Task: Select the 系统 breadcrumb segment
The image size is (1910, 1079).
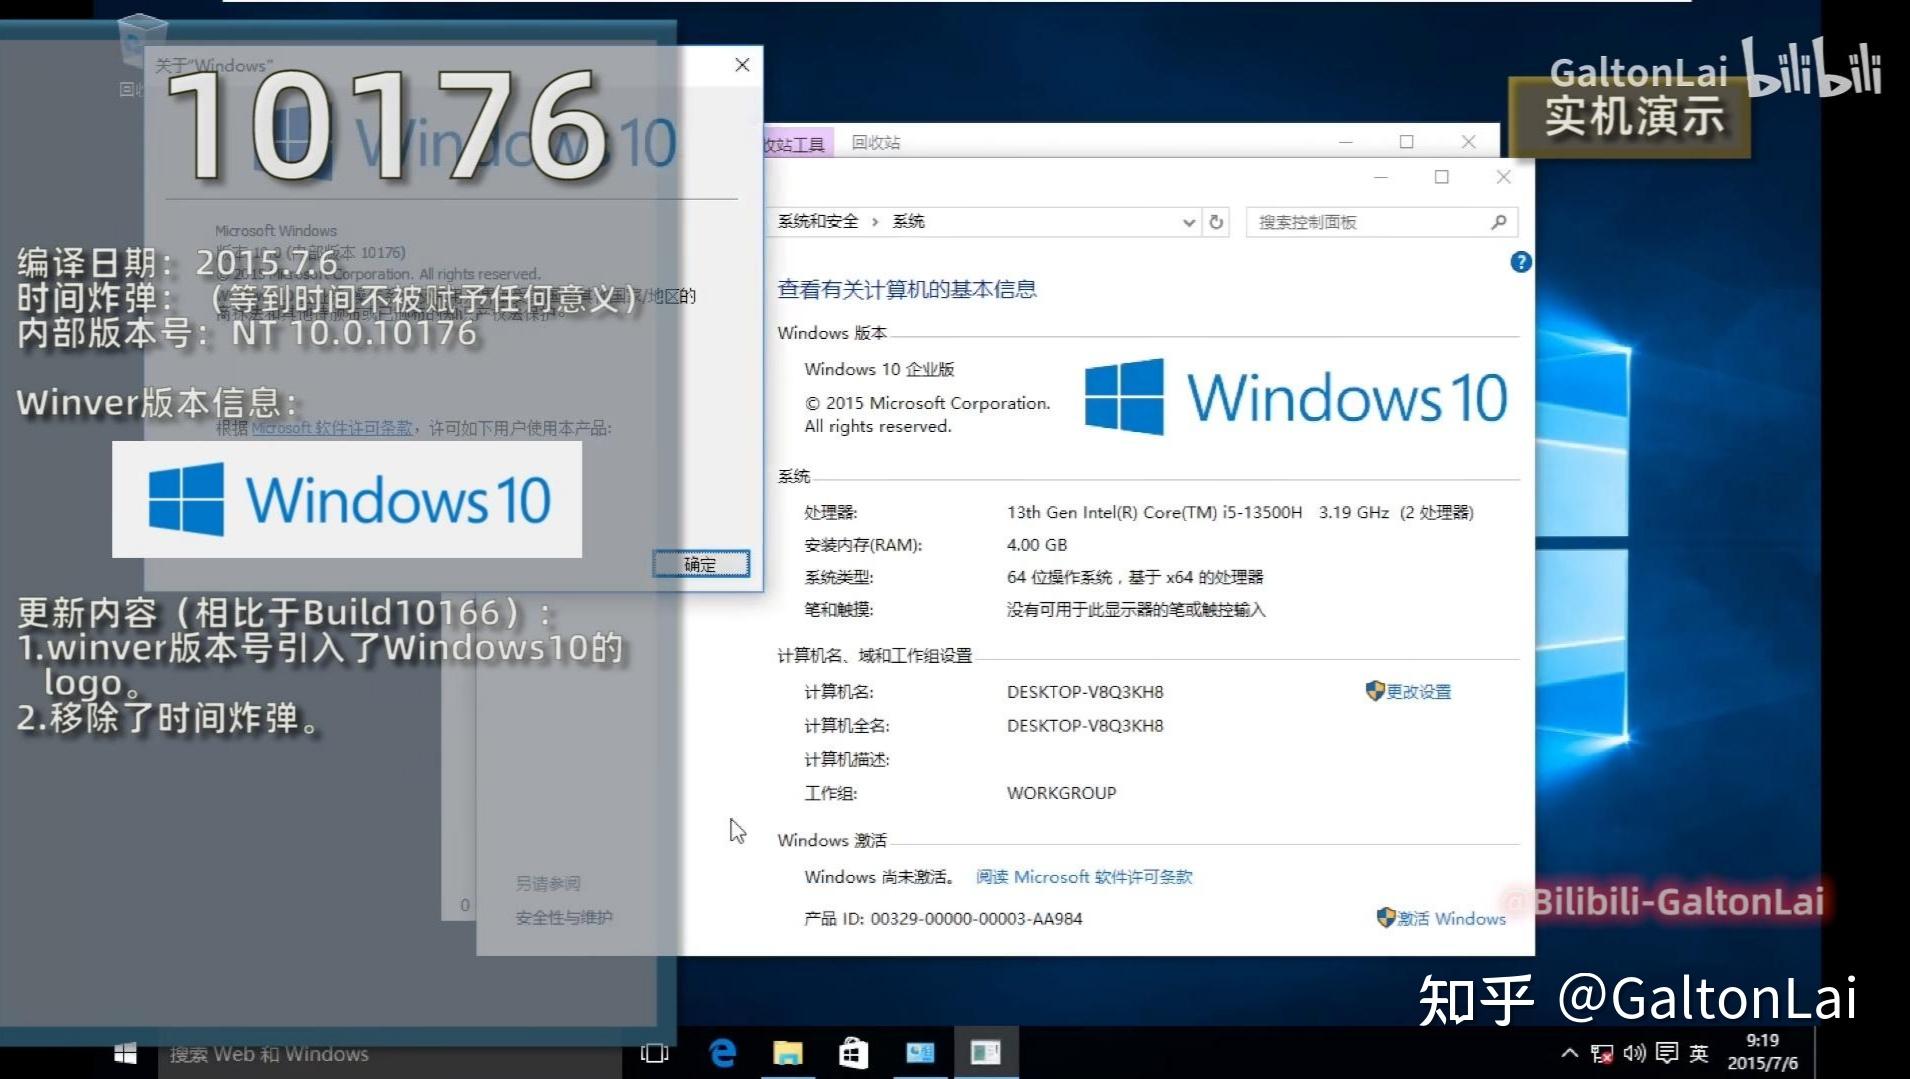Action: [908, 222]
